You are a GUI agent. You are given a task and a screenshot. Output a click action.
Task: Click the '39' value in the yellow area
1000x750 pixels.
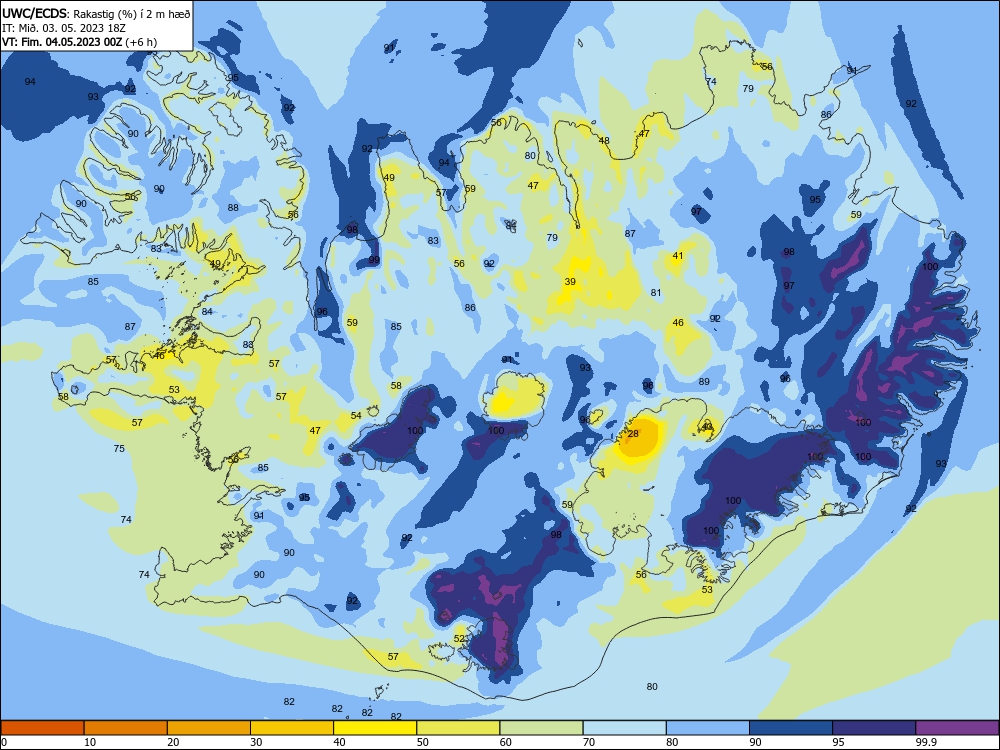(570, 281)
